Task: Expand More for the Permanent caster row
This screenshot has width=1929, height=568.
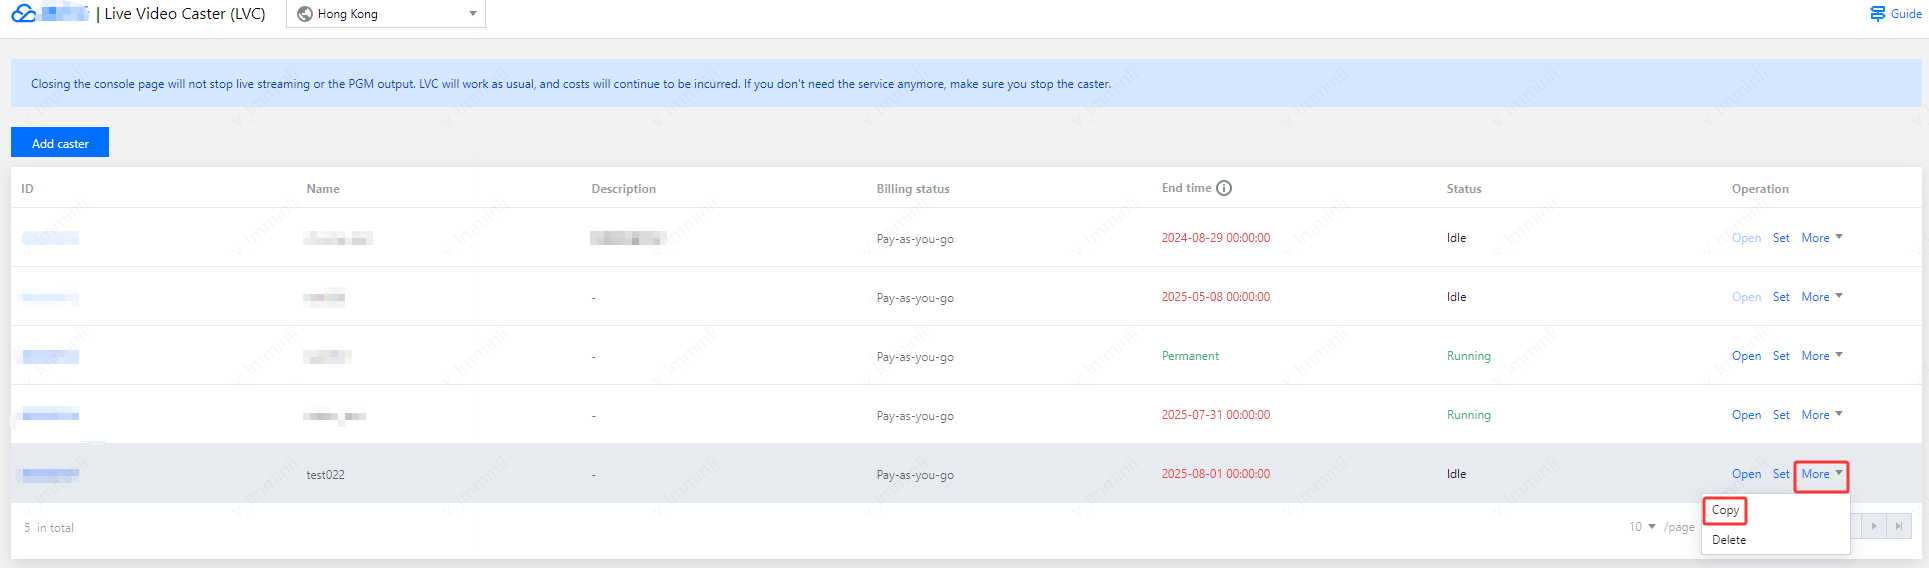Action: click(x=1821, y=356)
